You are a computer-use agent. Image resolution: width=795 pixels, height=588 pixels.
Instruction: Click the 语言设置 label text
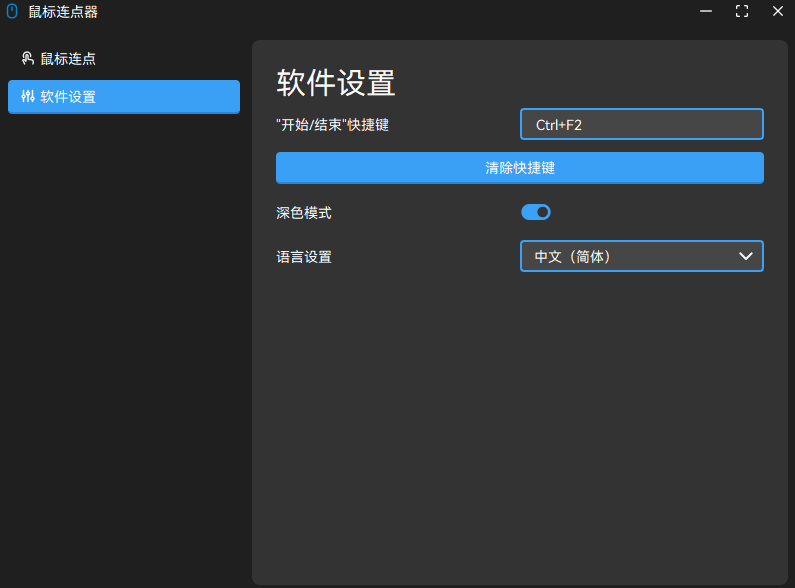click(303, 257)
